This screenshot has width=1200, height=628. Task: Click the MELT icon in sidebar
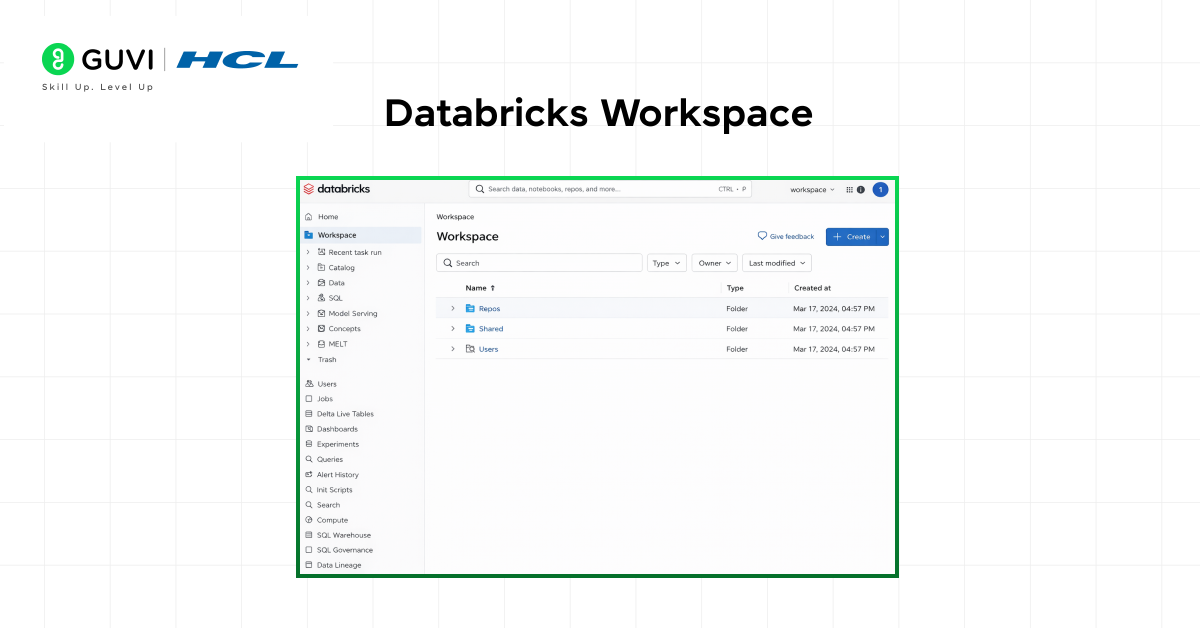click(x=321, y=344)
